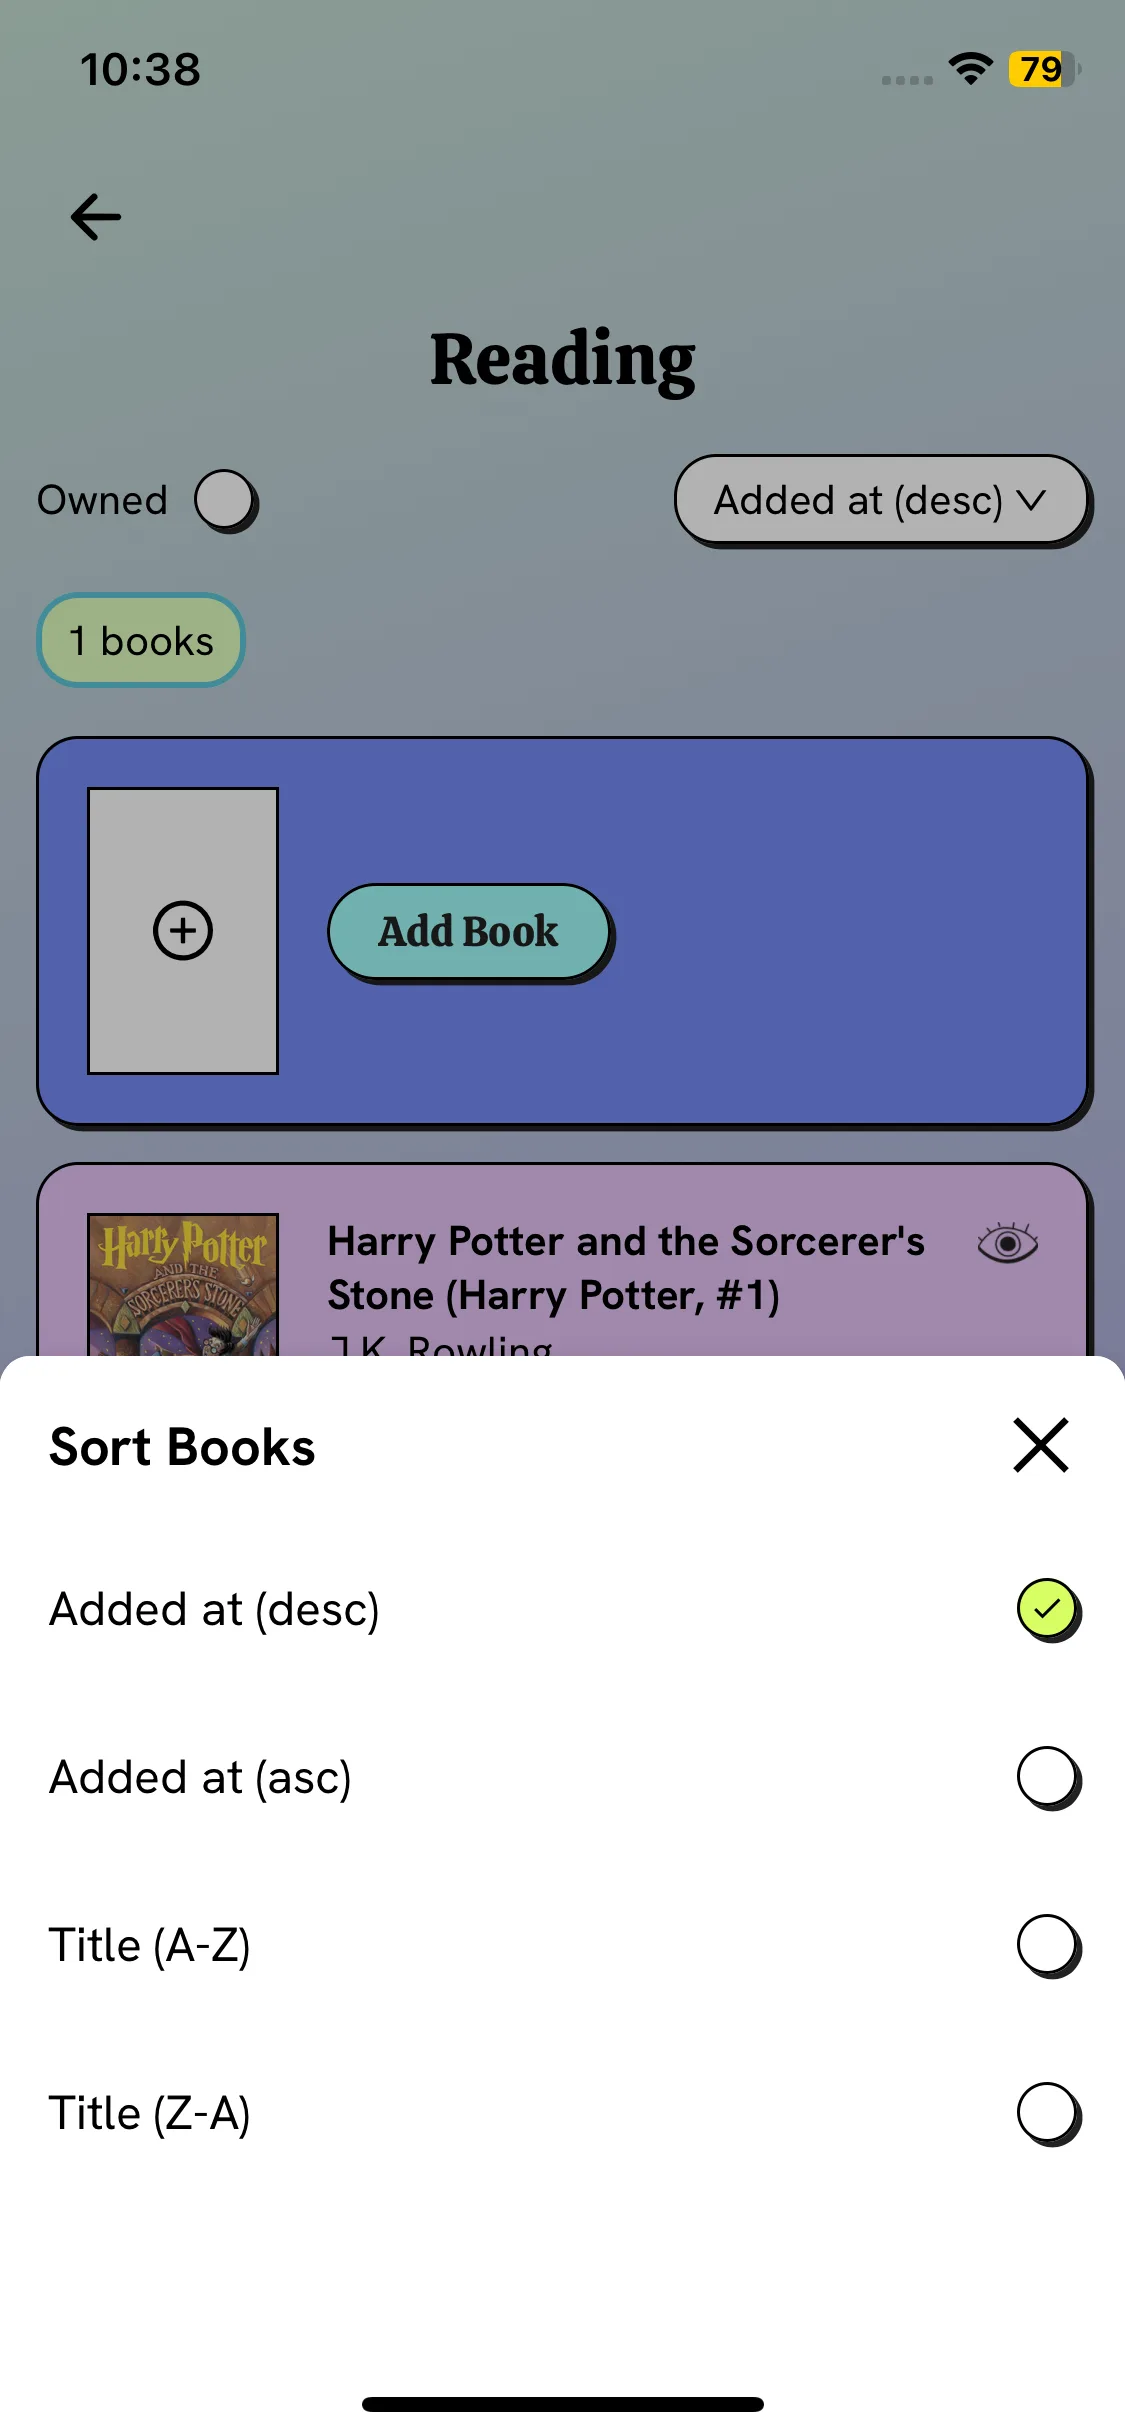Viewport: 1125px width, 2436px height.
Task: Select Added at (asc) radio button
Action: (x=1048, y=1778)
